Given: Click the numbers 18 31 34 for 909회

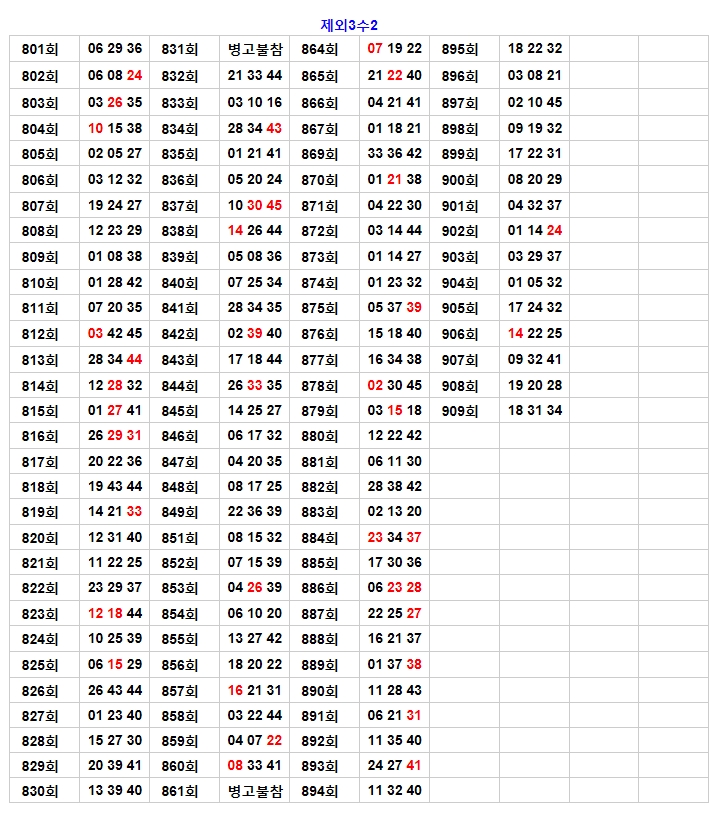Looking at the screenshot, I should [x=535, y=411].
